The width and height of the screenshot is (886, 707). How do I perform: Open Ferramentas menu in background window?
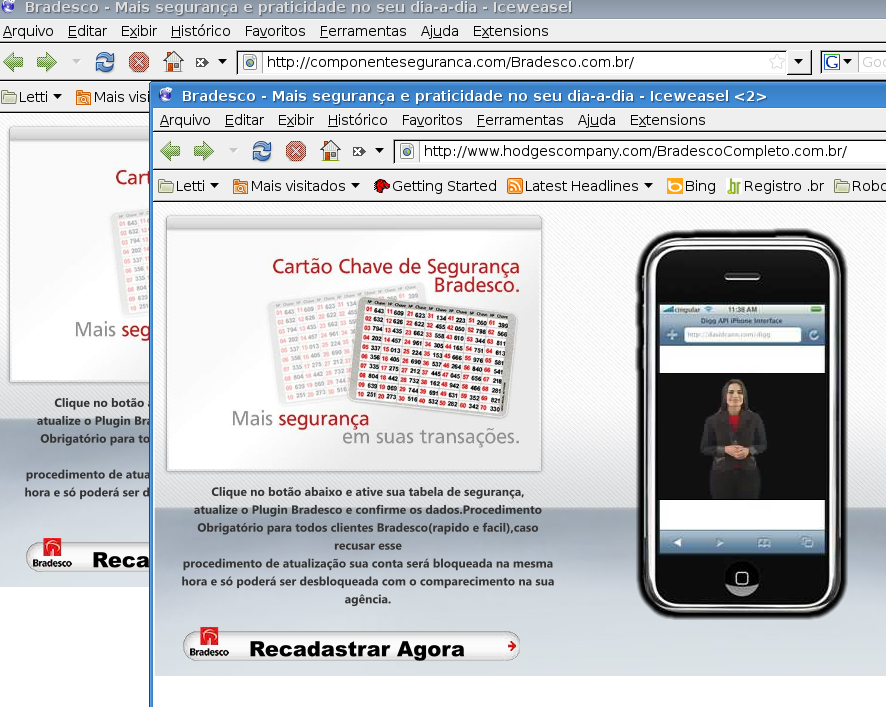coord(363,31)
